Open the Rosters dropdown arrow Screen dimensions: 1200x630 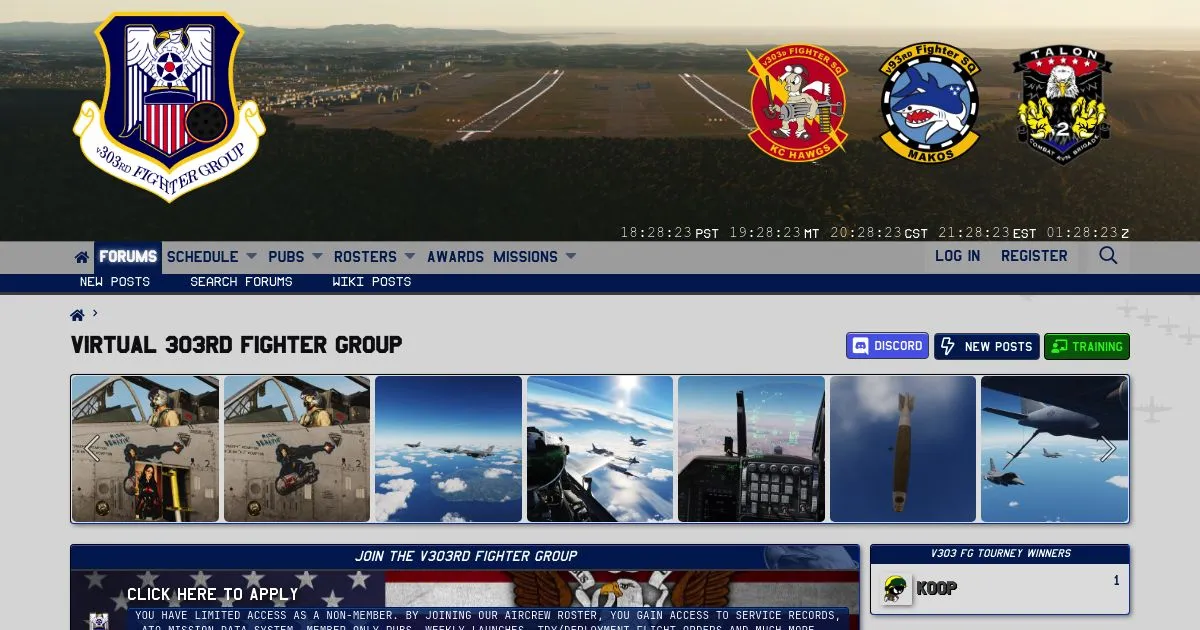410,257
